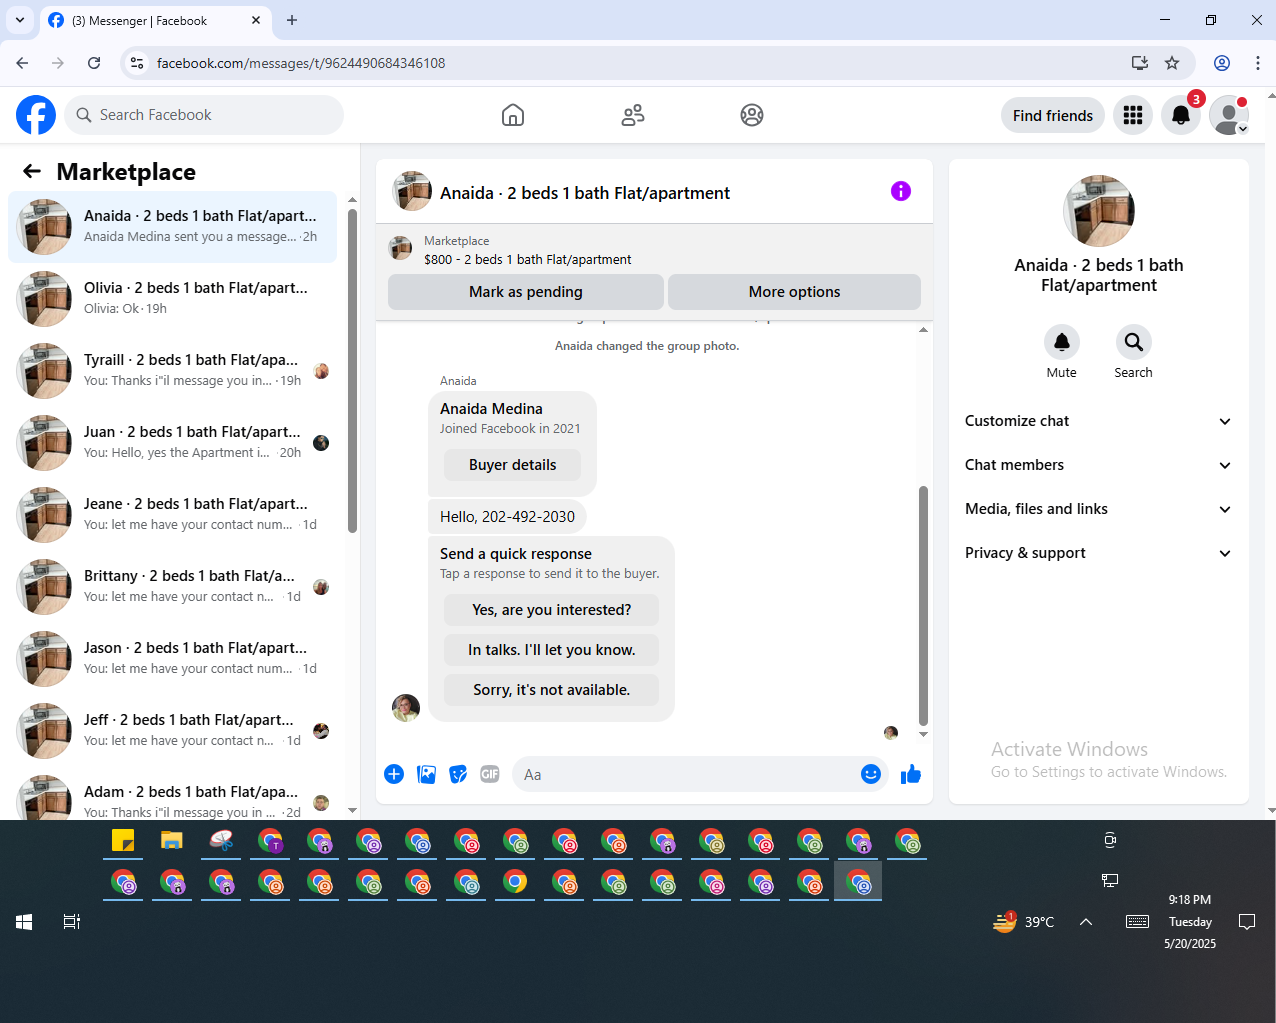Expand Chat members section
The image size is (1276, 1023).
(1098, 465)
